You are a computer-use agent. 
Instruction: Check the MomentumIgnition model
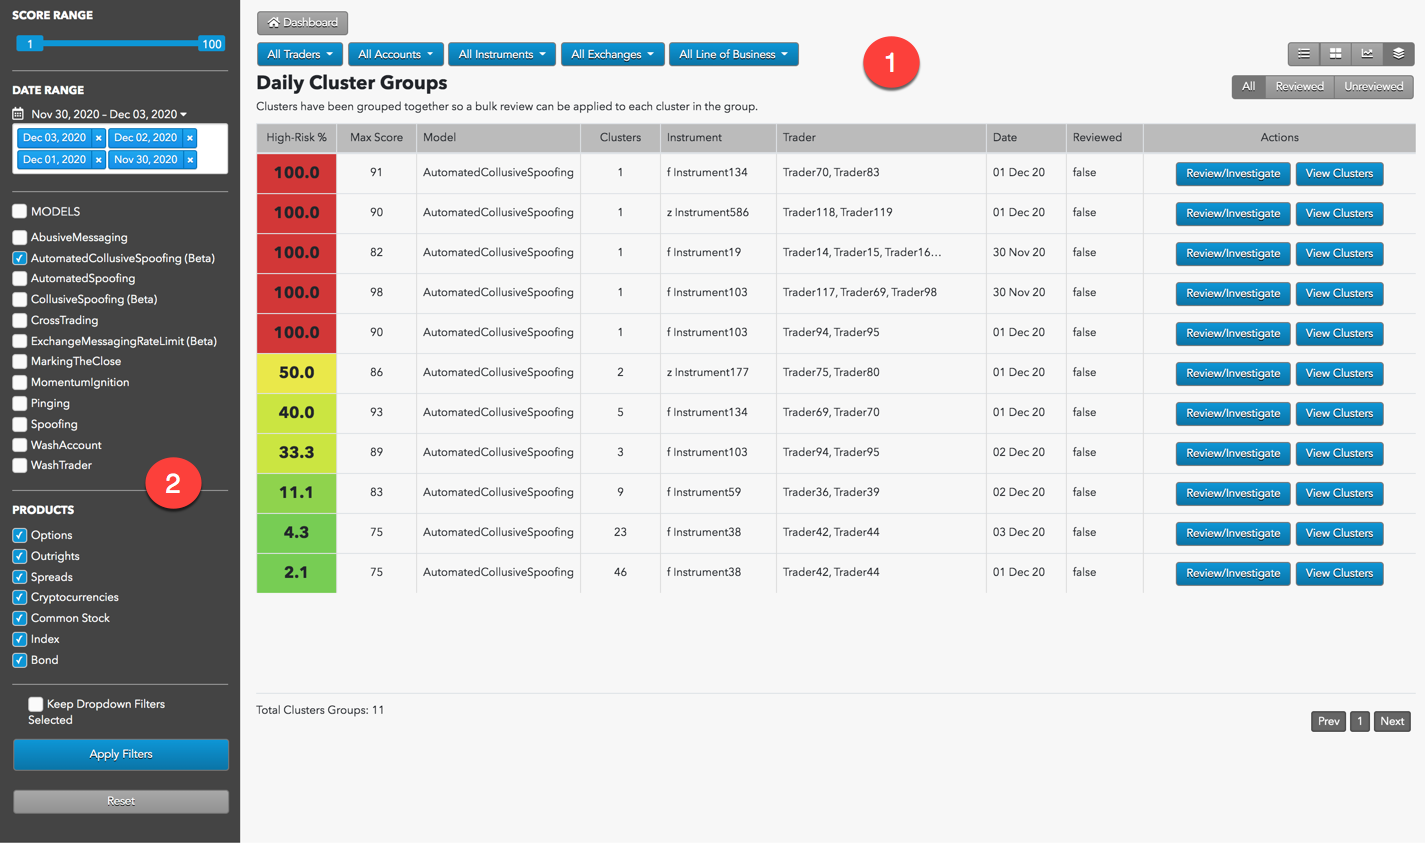(x=19, y=382)
